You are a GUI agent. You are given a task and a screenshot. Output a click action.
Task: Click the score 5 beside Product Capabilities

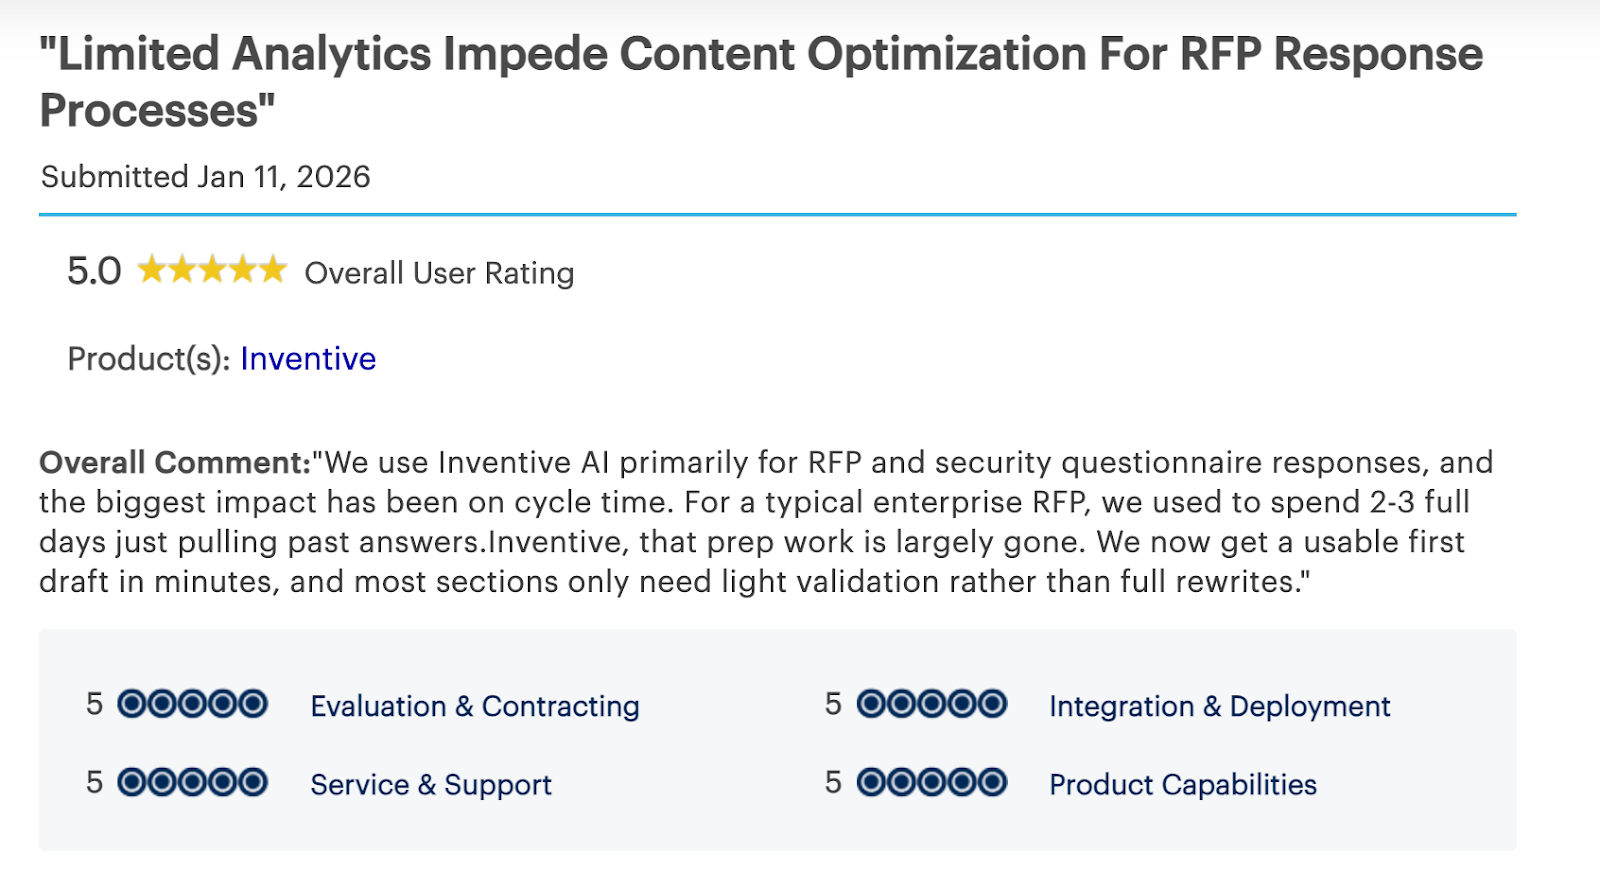(833, 782)
